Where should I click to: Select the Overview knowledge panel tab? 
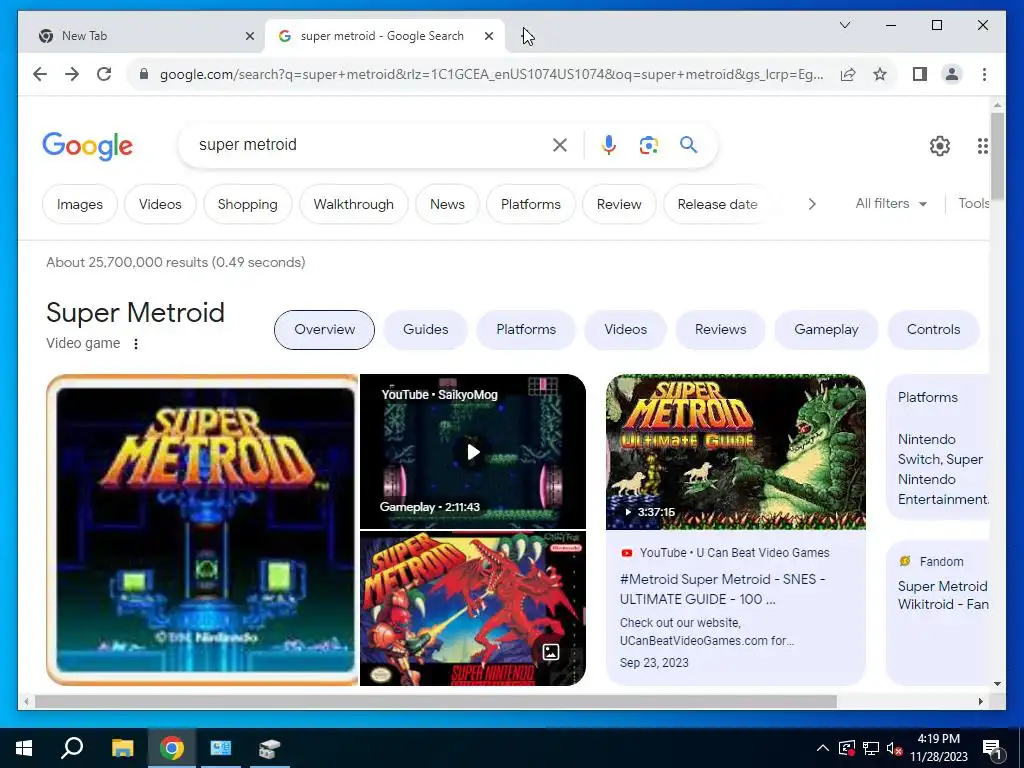[x=325, y=330]
